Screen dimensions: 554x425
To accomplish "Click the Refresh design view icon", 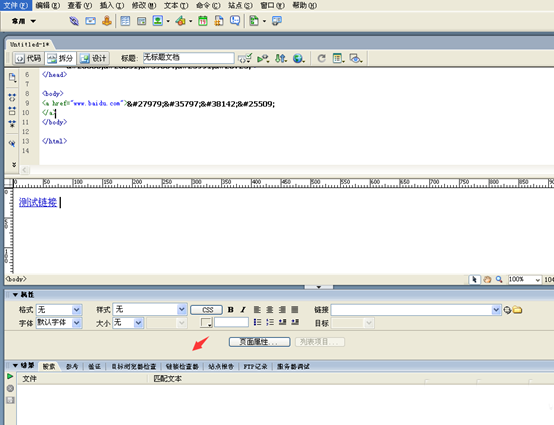I will point(321,58).
